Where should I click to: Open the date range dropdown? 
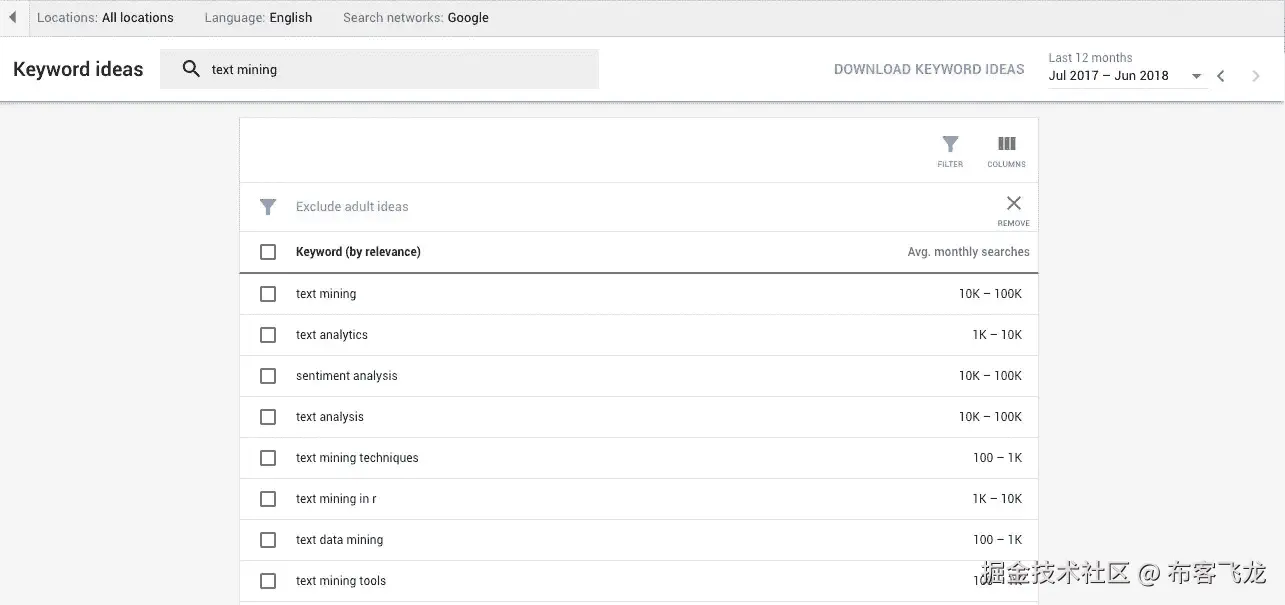[1195, 76]
